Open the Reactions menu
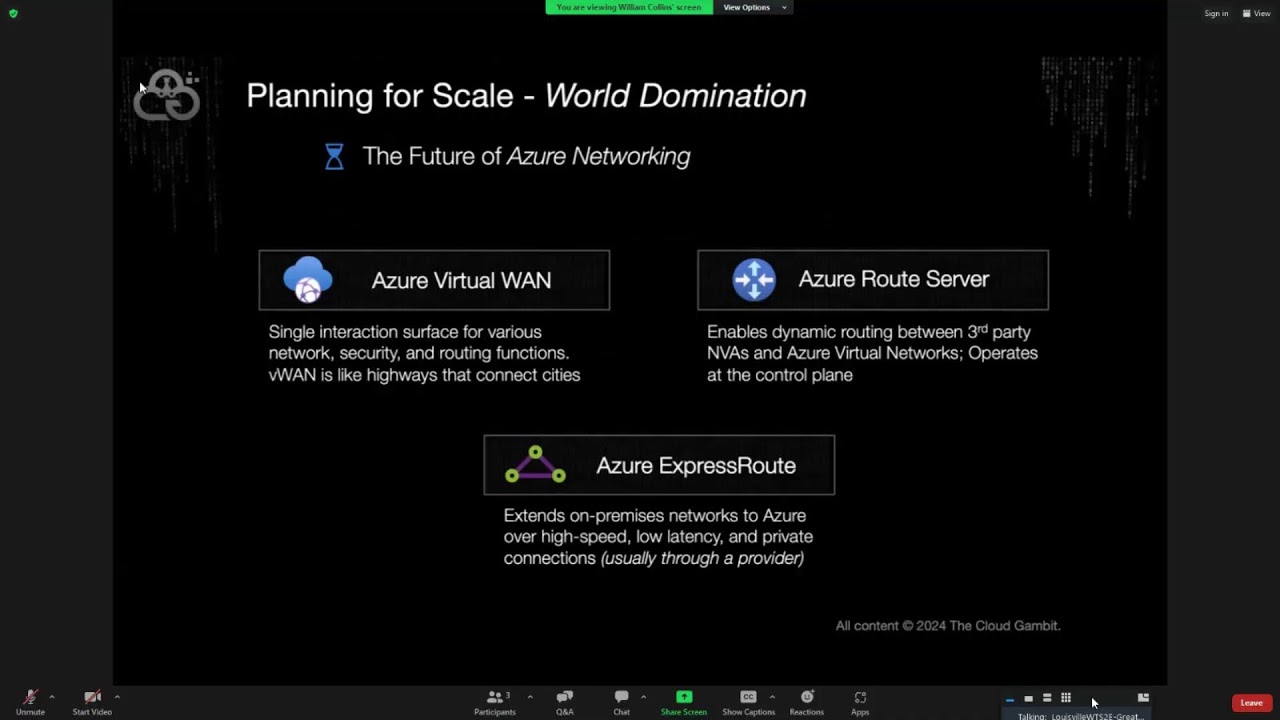This screenshot has height=720, width=1280. point(807,702)
